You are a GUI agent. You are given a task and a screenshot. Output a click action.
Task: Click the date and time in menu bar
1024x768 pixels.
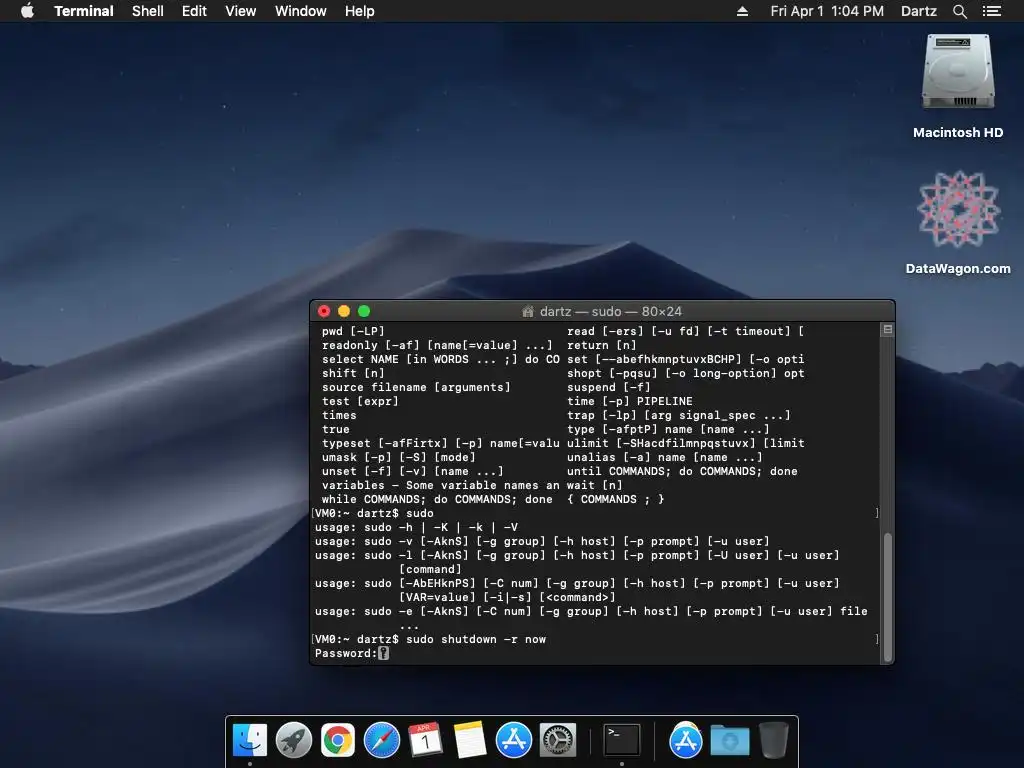pos(827,11)
